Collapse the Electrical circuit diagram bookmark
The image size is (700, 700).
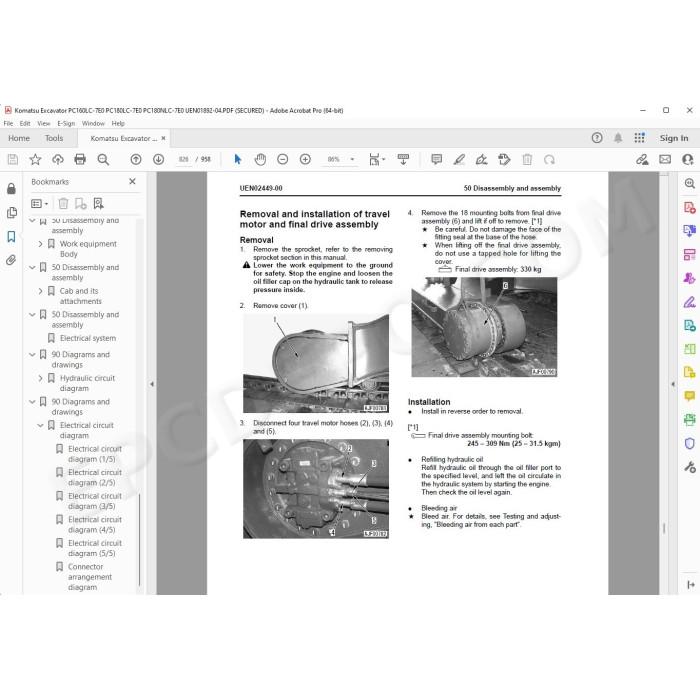pyautogui.click(x=40, y=425)
